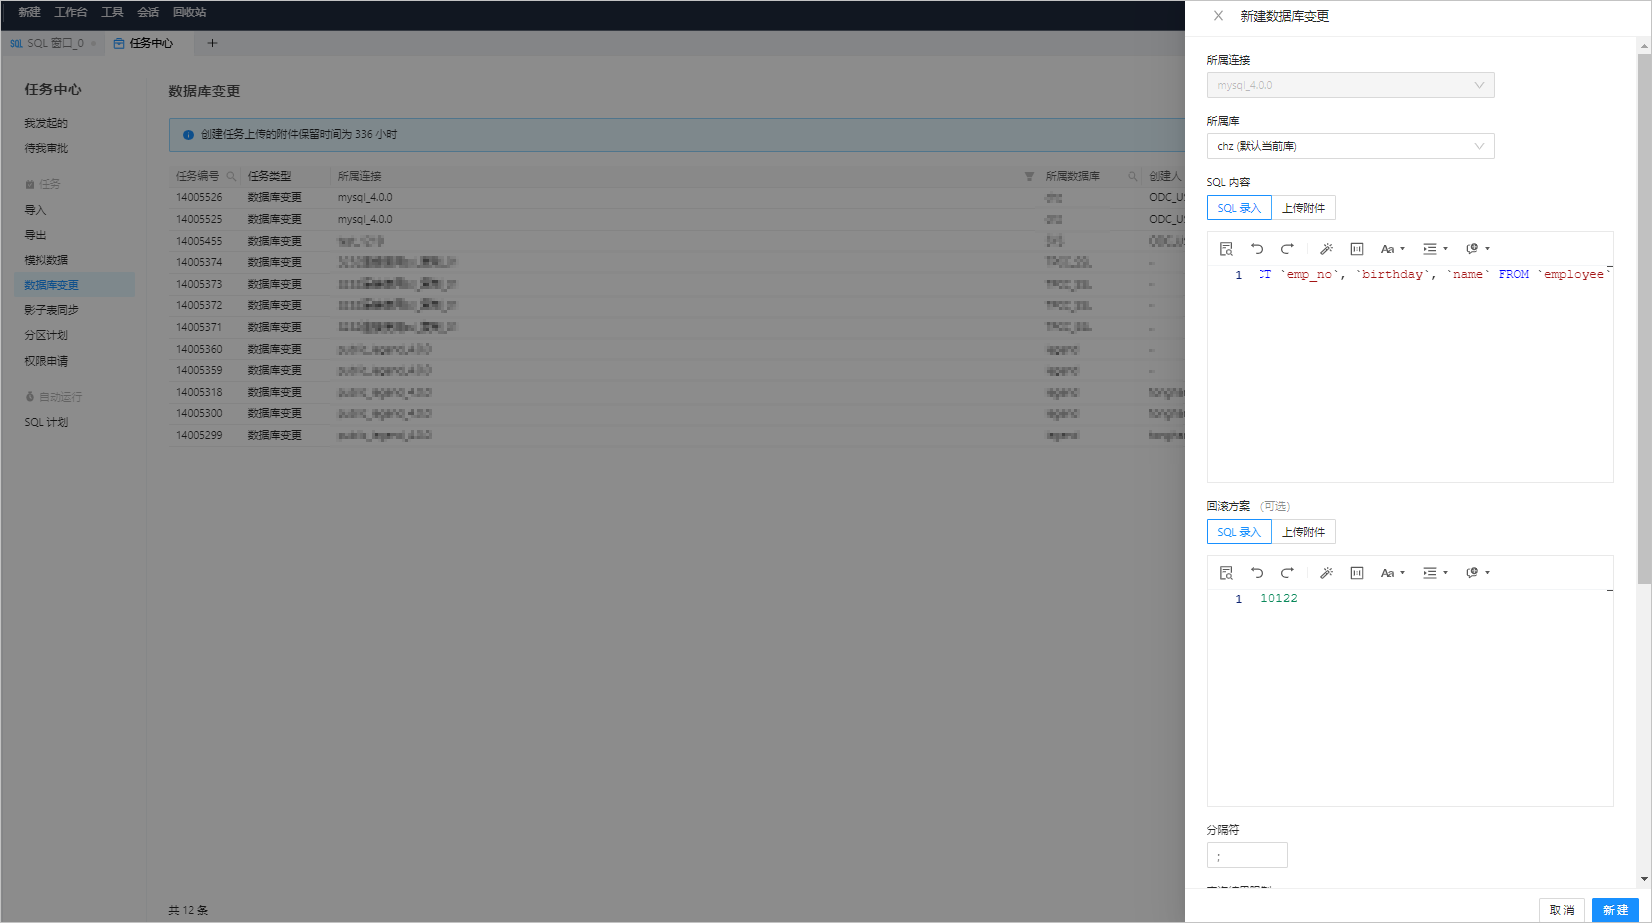The height and width of the screenshot is (923, 1652).
Task: Click format (magic wand) icon in rollback toolbar
Action: [x=1326, y=573]
